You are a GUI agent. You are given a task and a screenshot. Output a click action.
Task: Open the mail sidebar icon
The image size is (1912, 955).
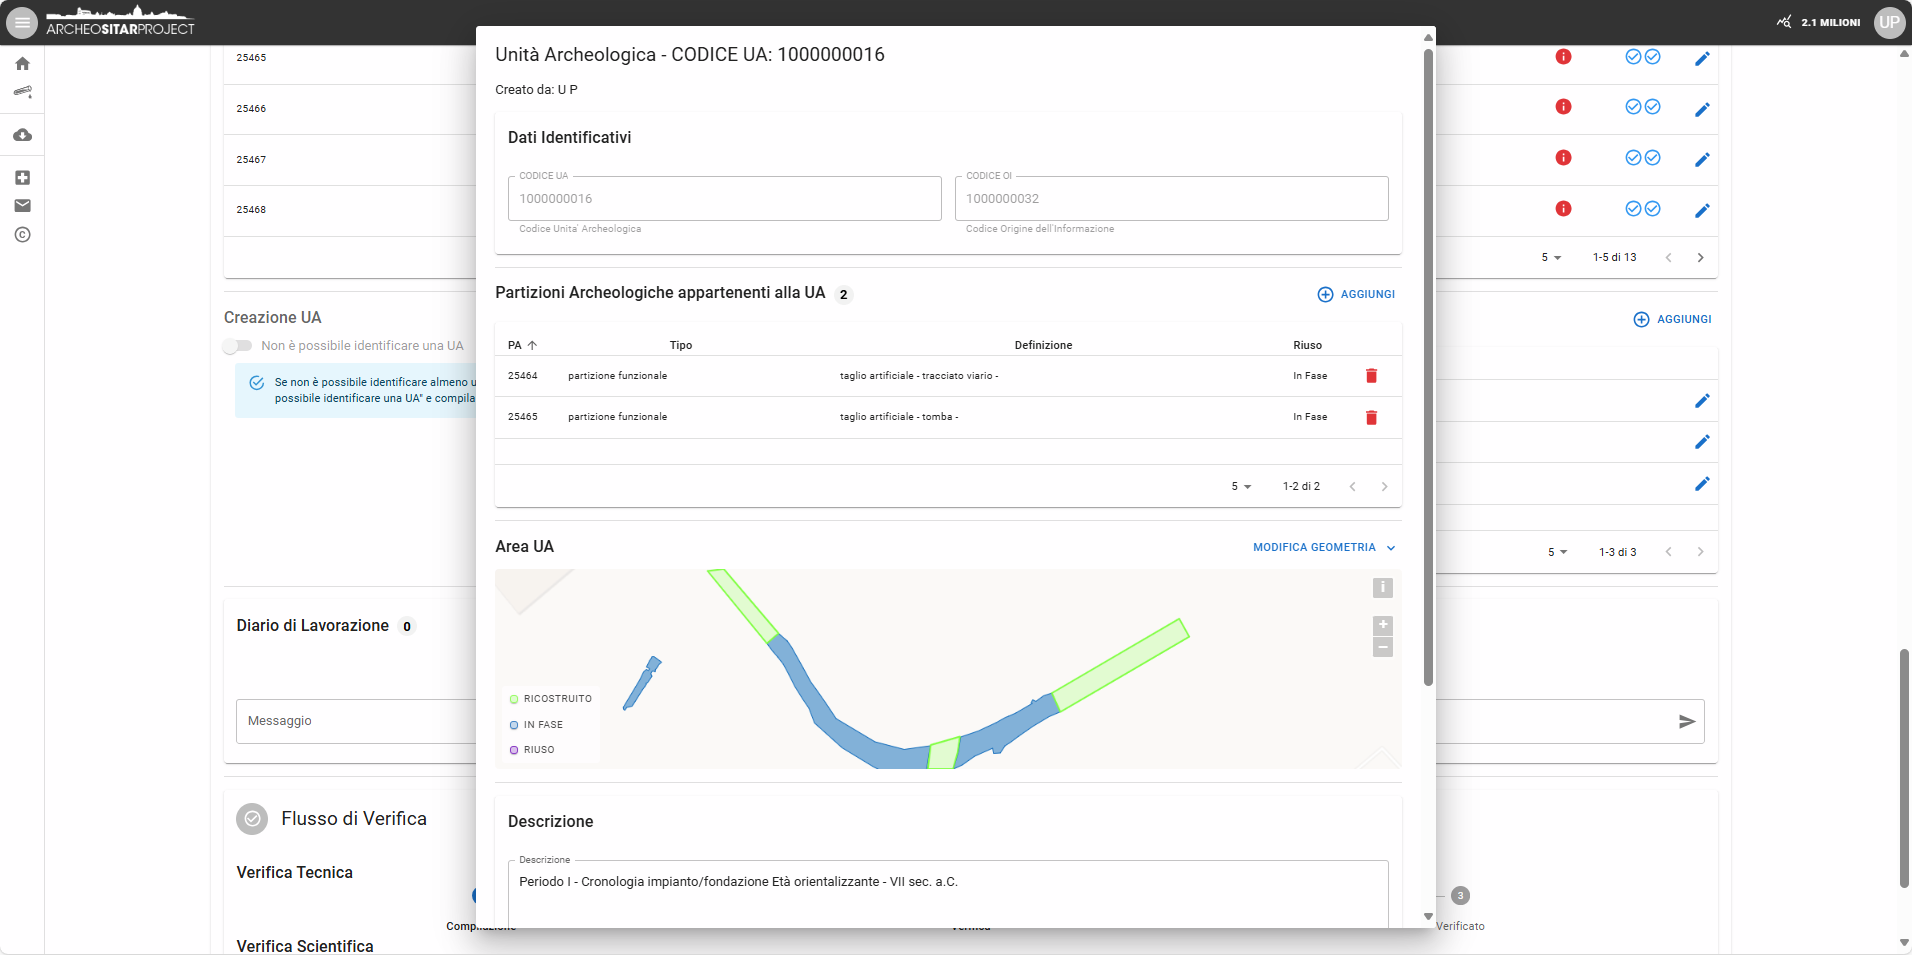22,206
